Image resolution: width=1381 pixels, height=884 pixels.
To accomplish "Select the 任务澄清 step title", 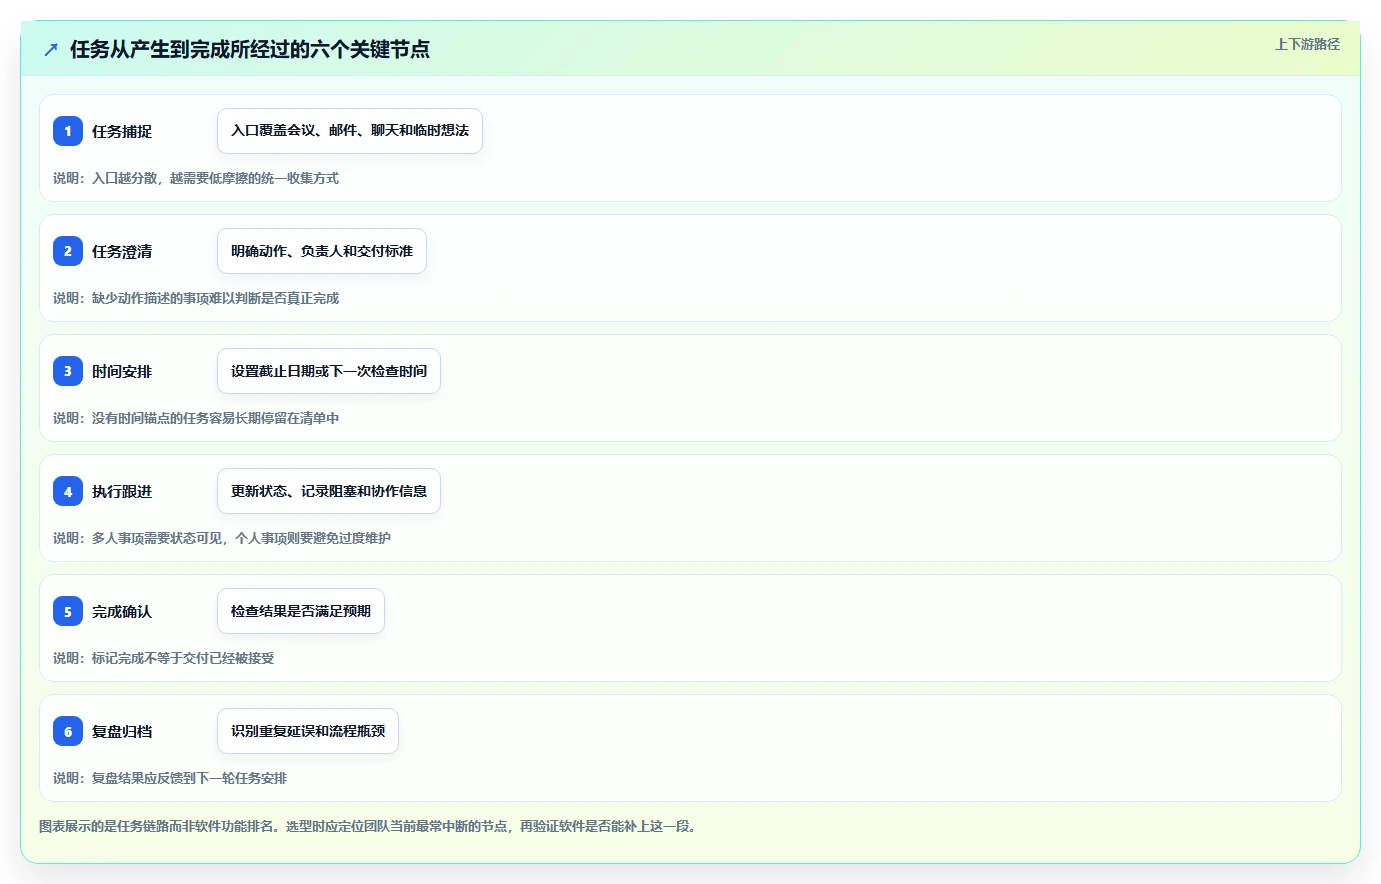I will point(122,251).
